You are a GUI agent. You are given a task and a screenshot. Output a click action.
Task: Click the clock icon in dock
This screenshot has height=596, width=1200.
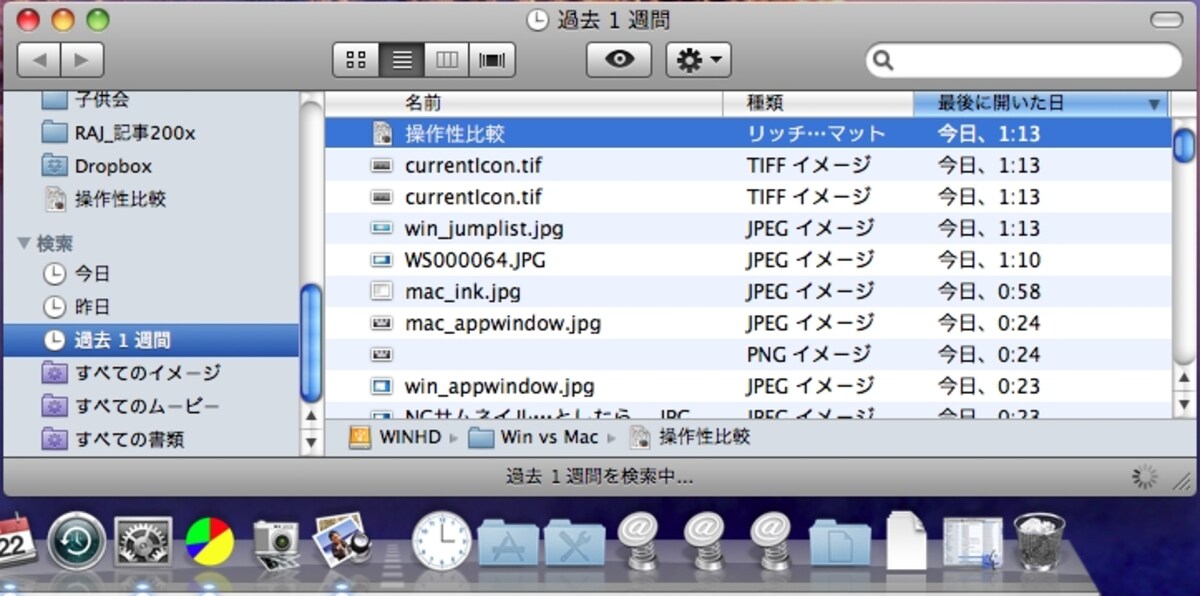tap(441, 541)
